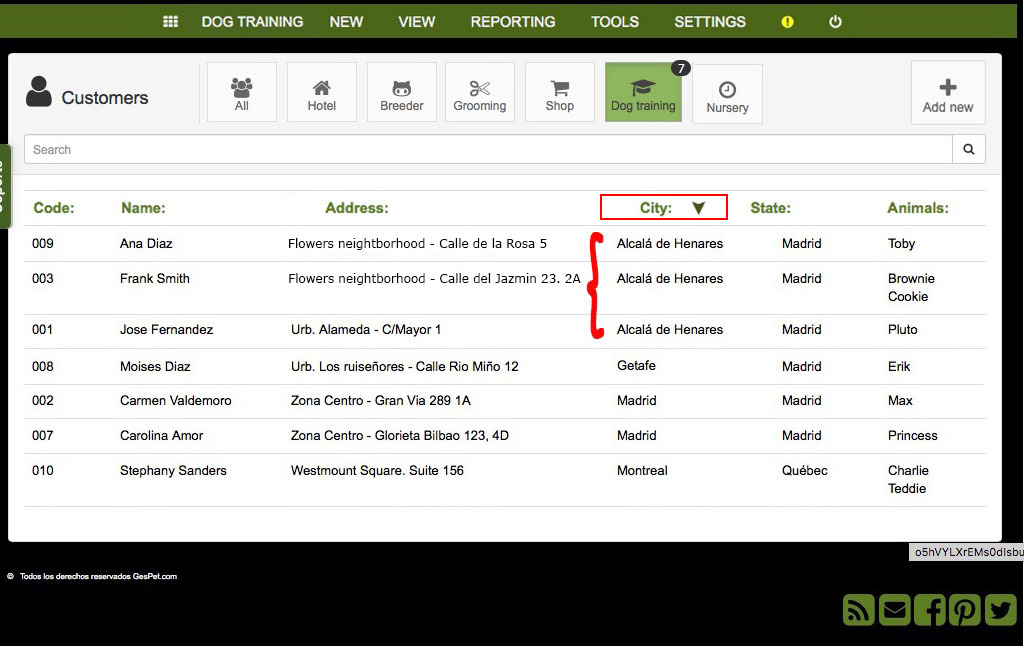The width and height of the screenshot is (1024, 646).
Task: Click address Urb. Alameda - C/Mayor 1
Action: click(x=366, y=329)
